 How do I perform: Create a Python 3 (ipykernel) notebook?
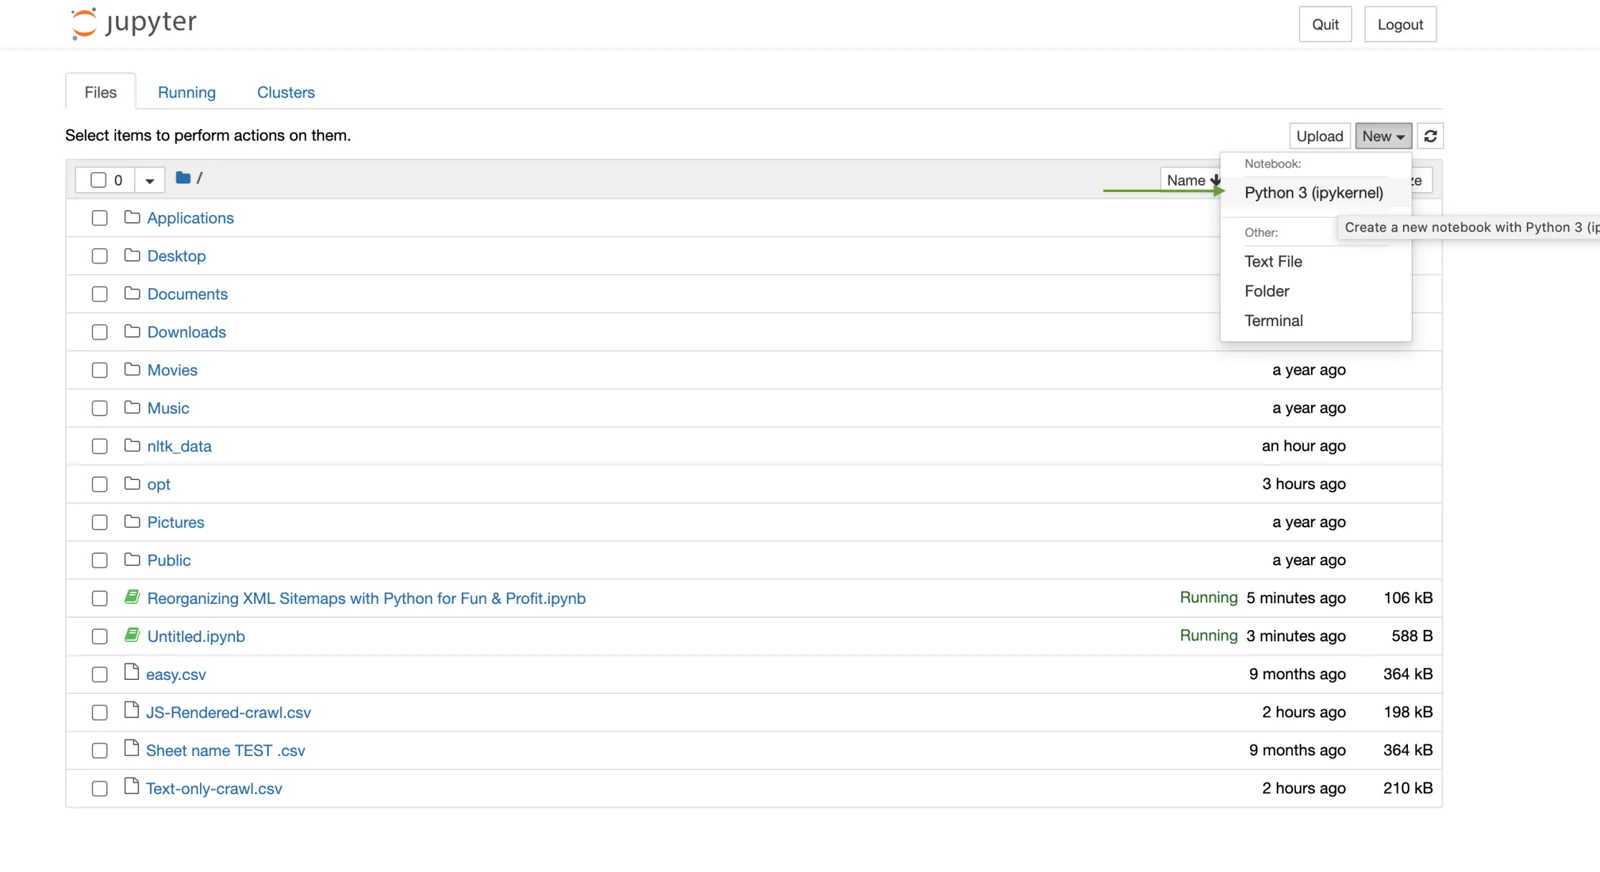click(x=1314, y=193)
